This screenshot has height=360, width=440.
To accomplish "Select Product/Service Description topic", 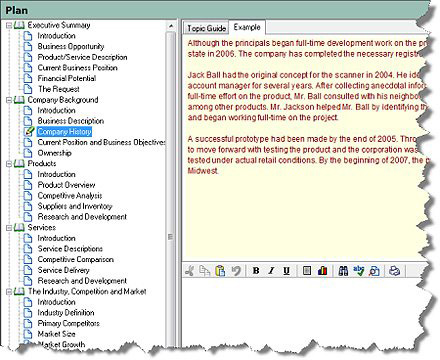I will tap(82, 57).
